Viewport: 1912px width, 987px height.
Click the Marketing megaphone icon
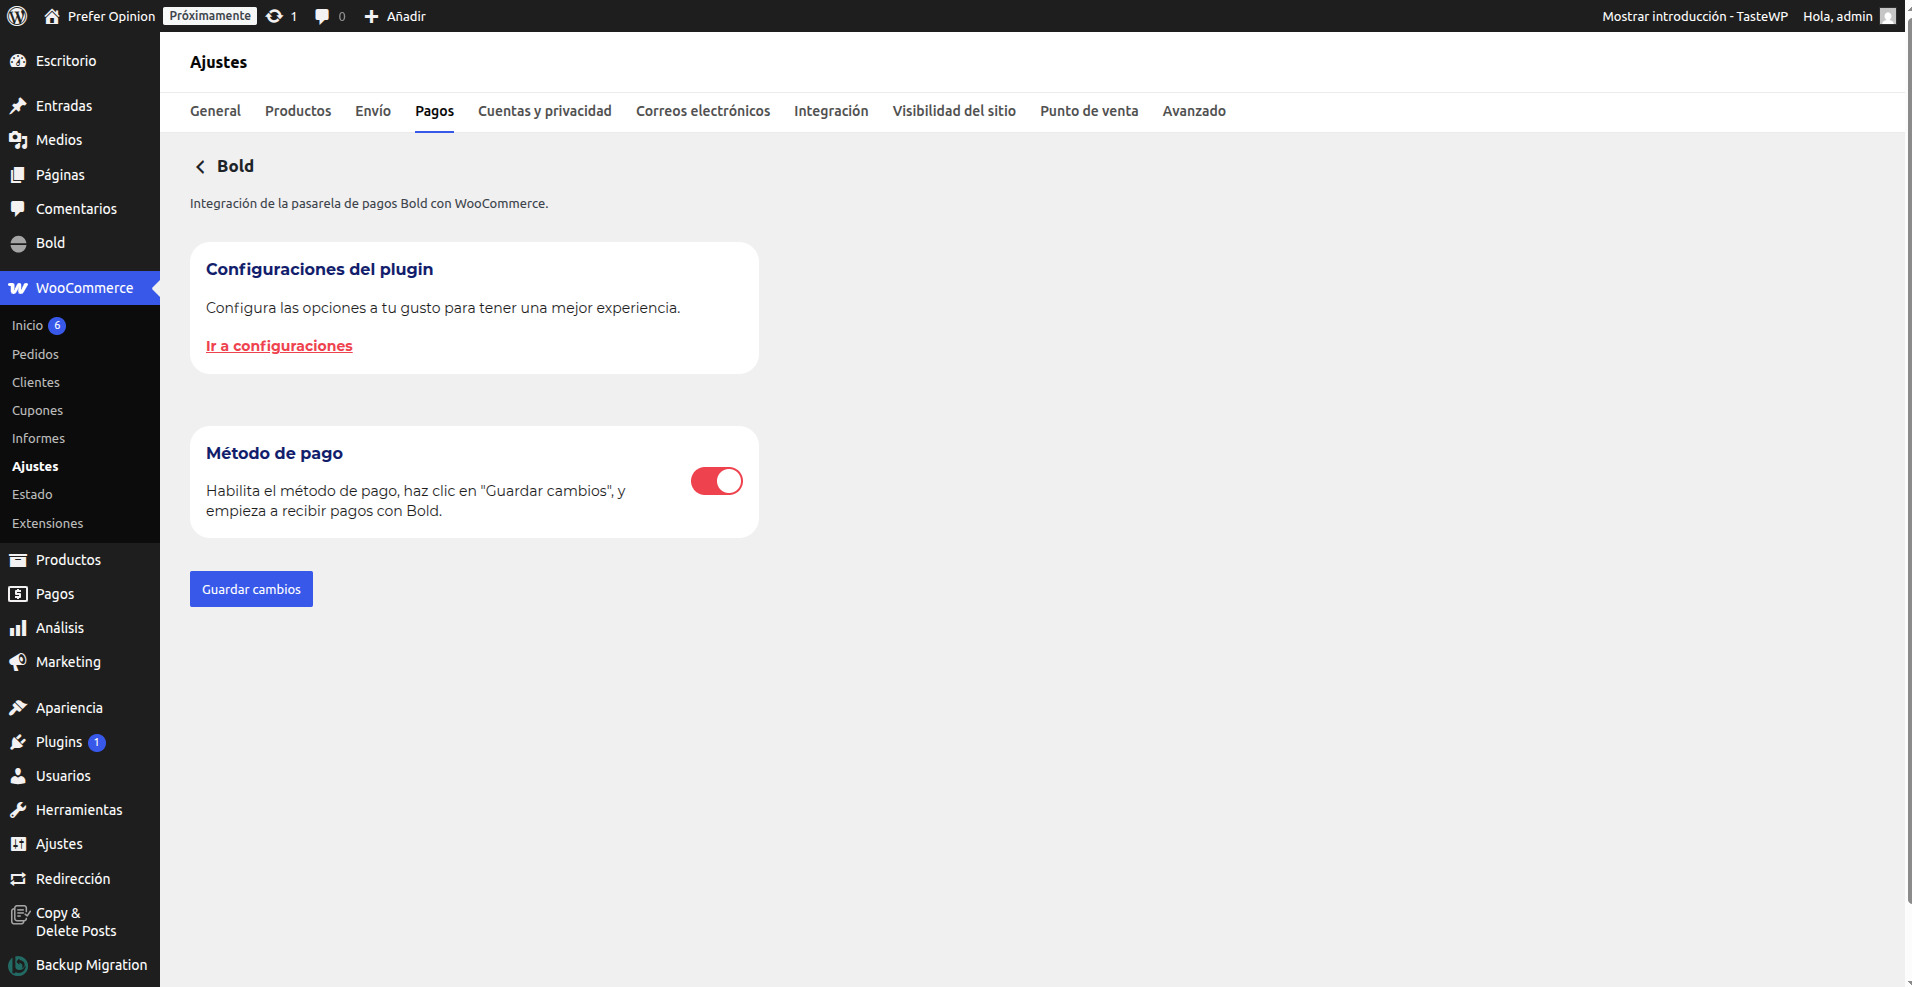point(18,662)
